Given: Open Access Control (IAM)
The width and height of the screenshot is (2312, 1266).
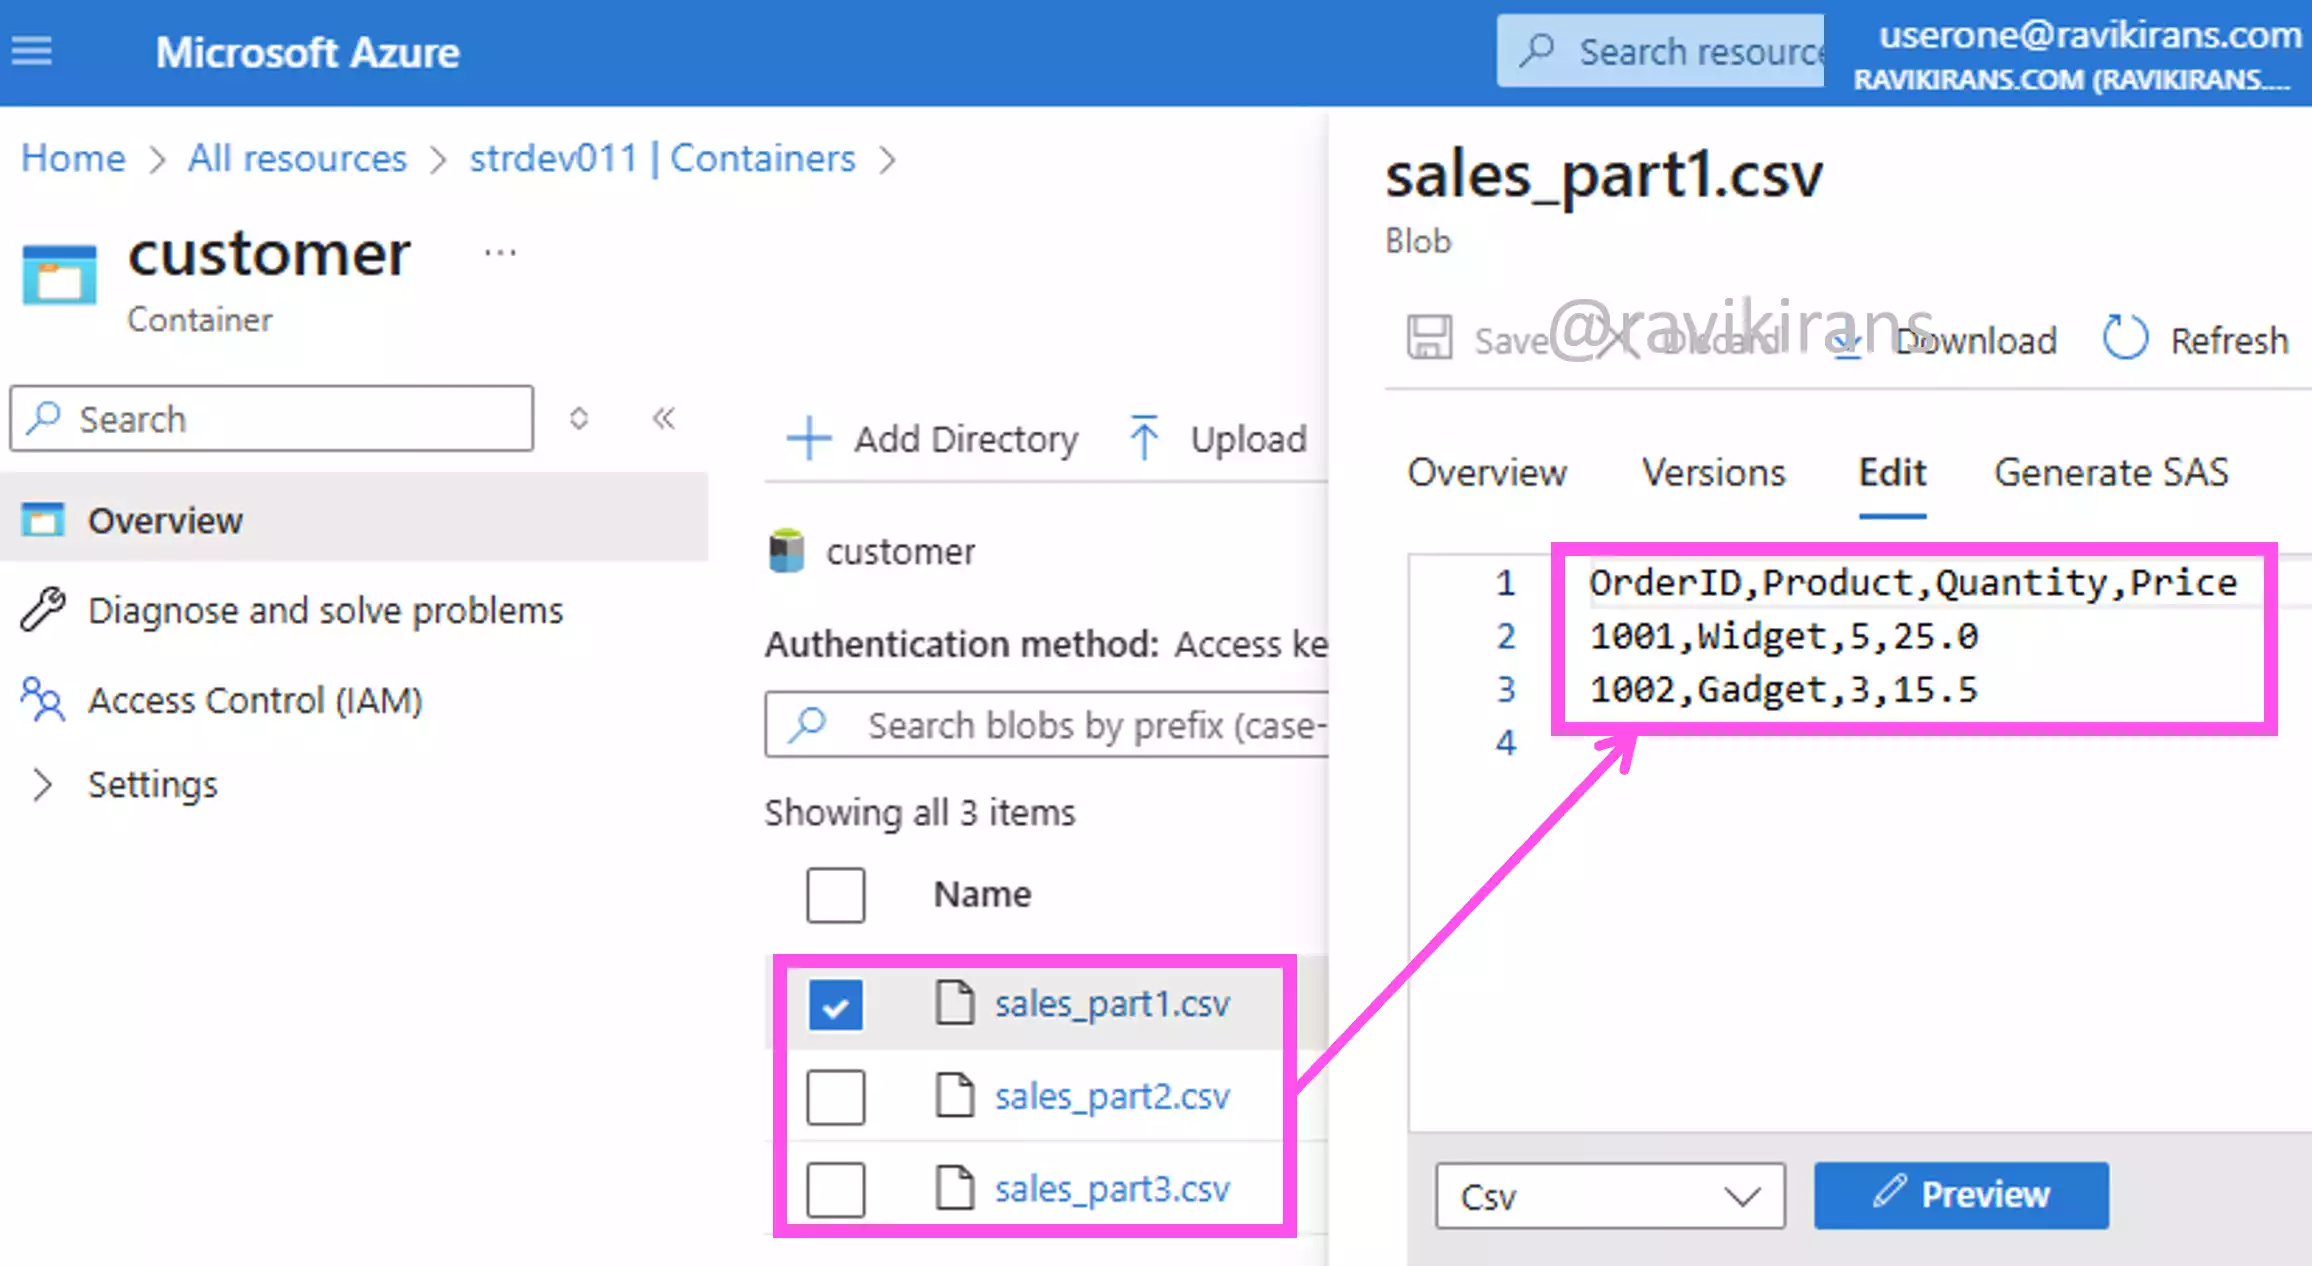Looking at the screenshot, I should (x=255, y=700).
